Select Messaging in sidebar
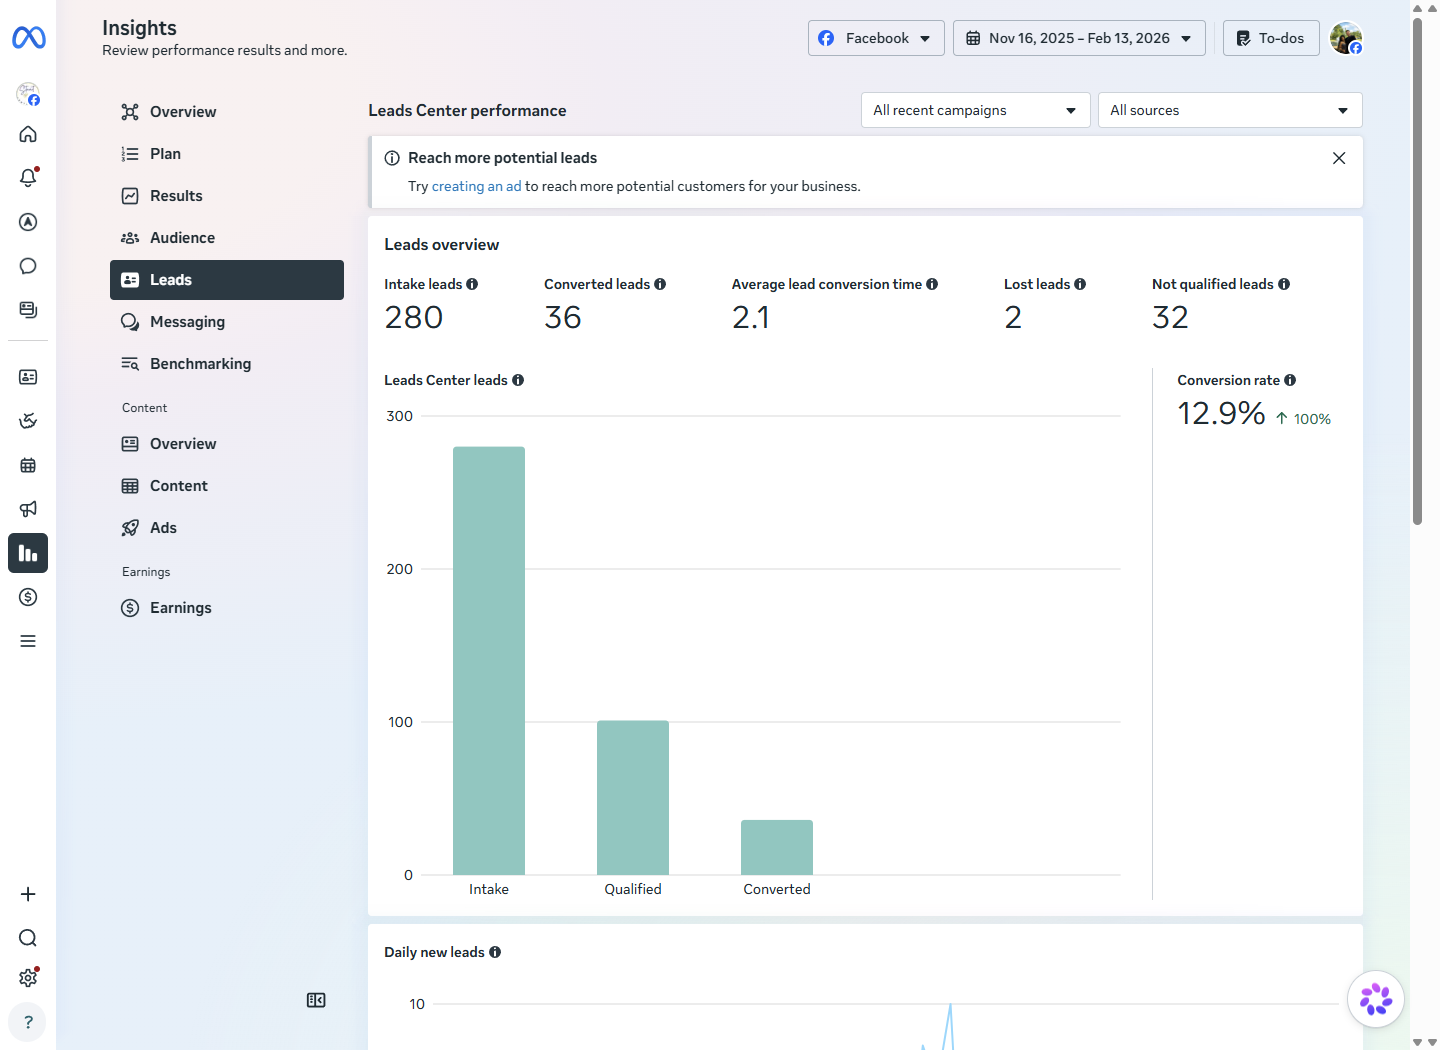The height and width of the screenshot is (1050, 1440). click(x=227, y=322)
